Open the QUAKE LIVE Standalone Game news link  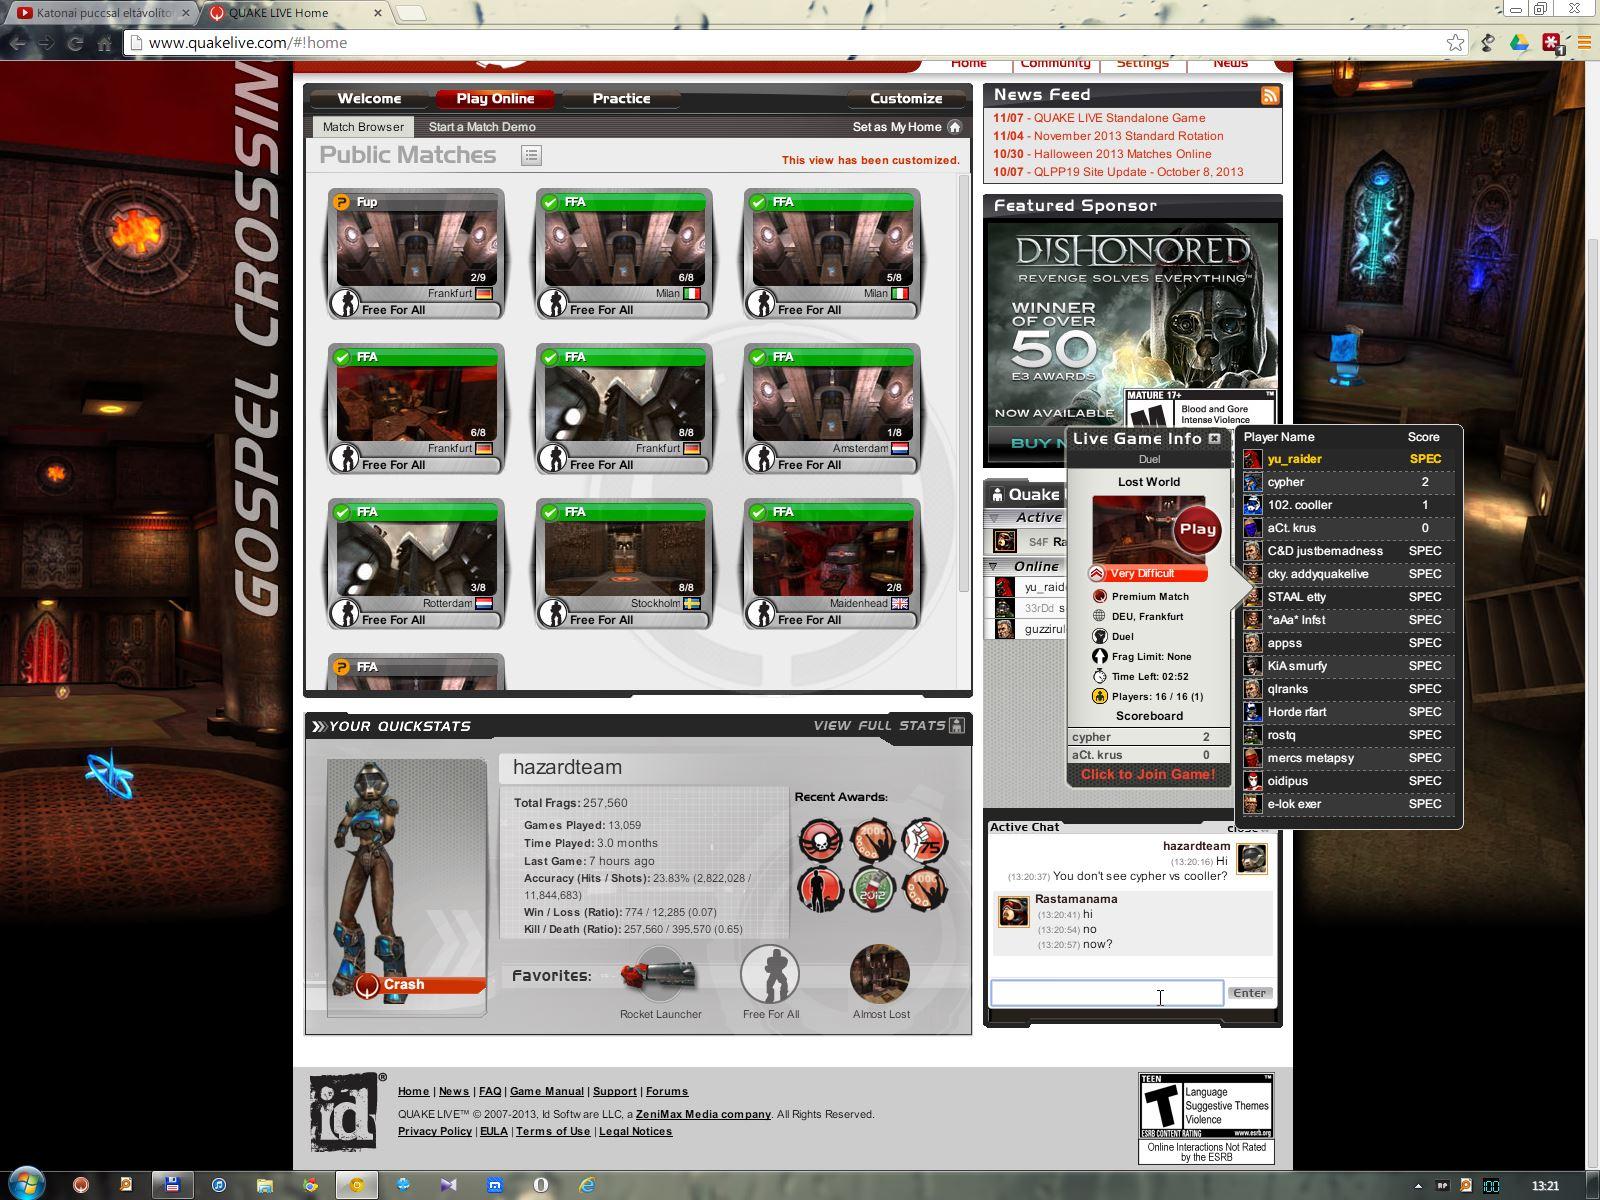pyautogui.click(x=1119, y=118)
